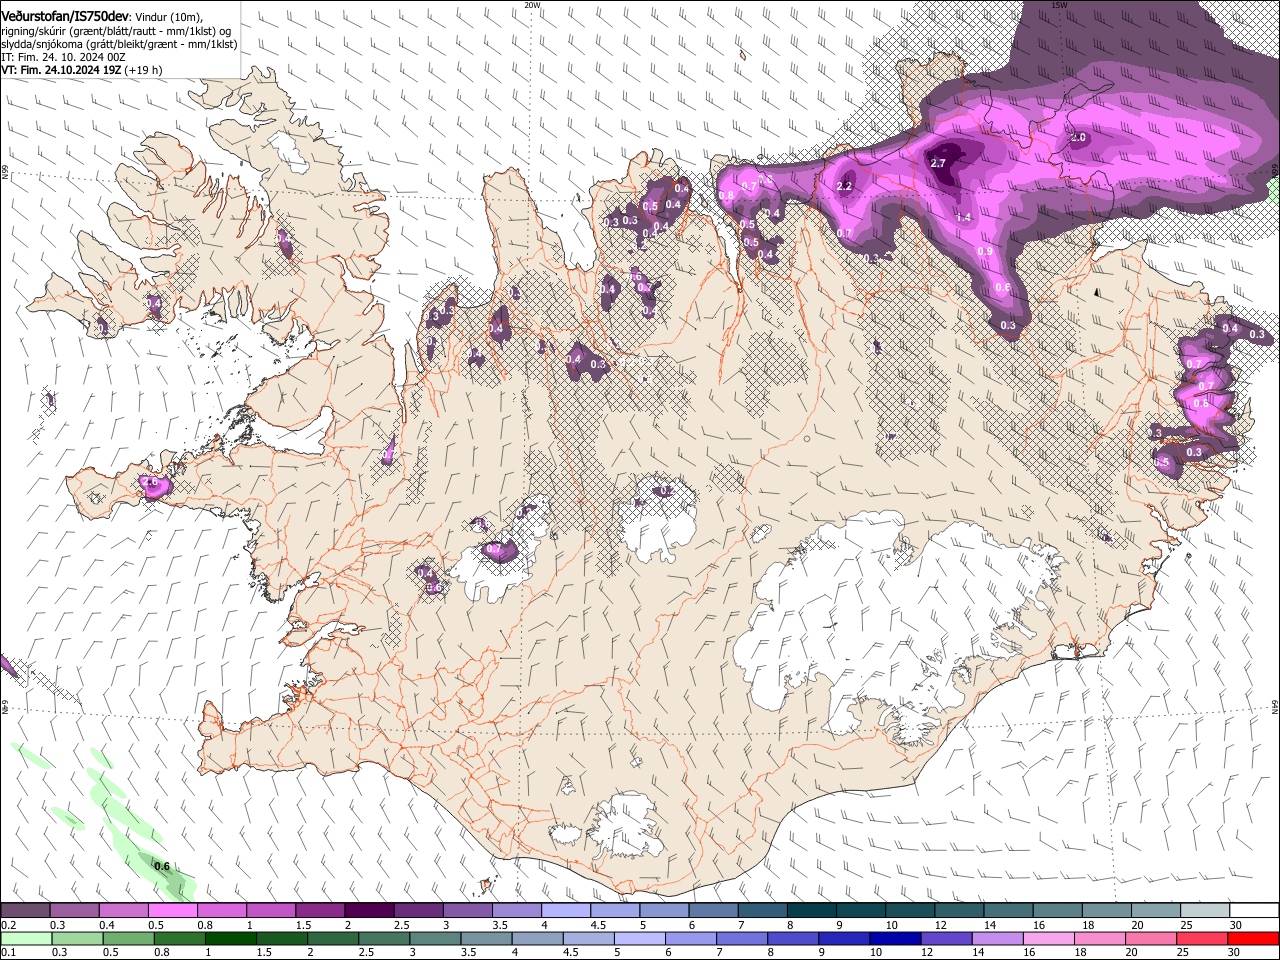1280x960 pixels.
Task: Click the 15W longitude label at the top
Action: pos(1060,5)
